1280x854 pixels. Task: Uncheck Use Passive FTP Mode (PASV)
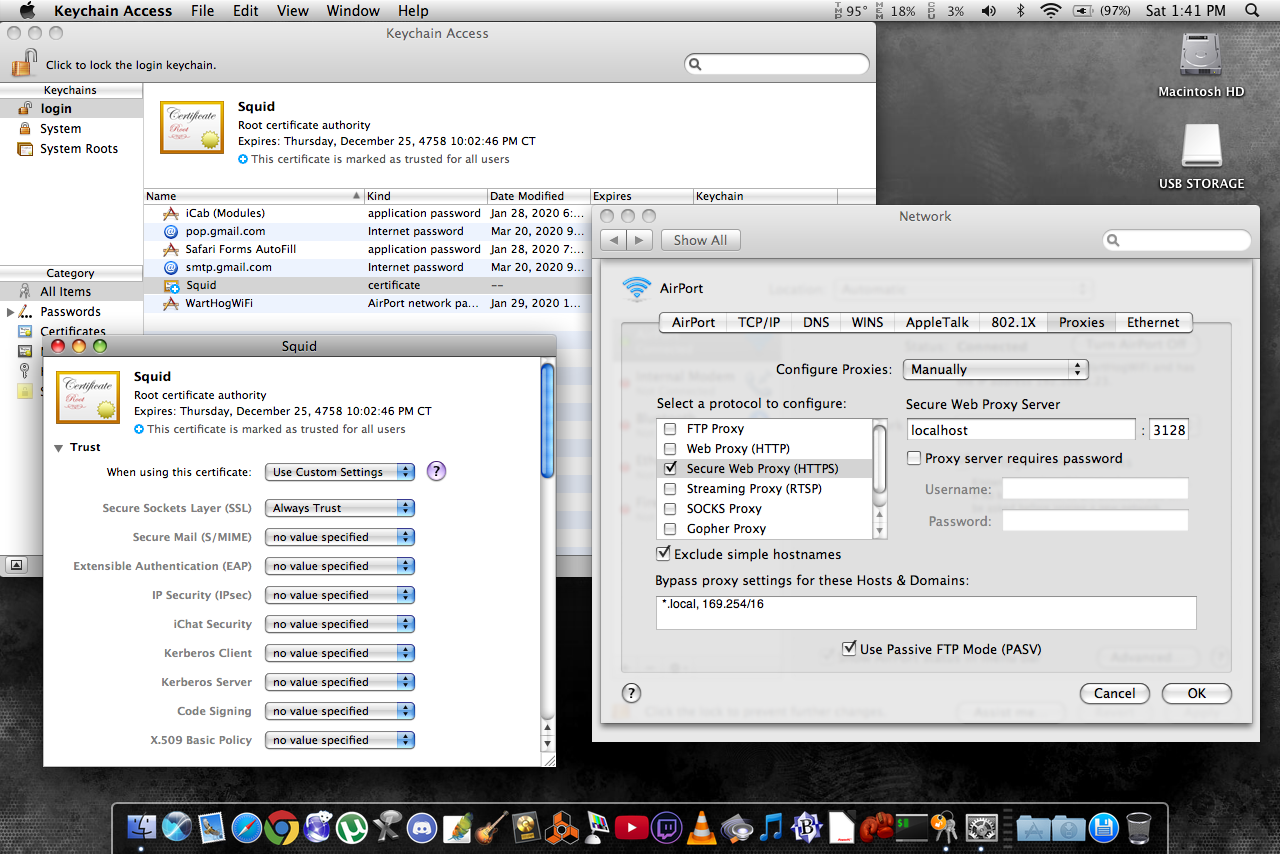pos(850,649)
